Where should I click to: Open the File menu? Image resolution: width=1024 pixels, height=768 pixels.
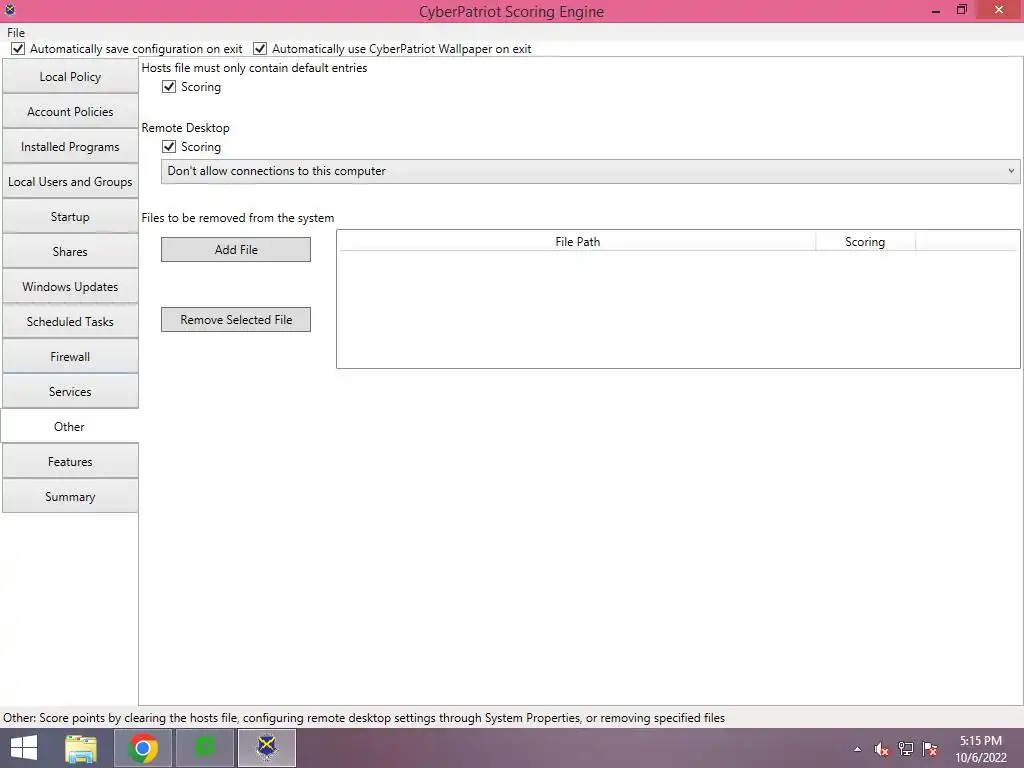coord(16,33)
